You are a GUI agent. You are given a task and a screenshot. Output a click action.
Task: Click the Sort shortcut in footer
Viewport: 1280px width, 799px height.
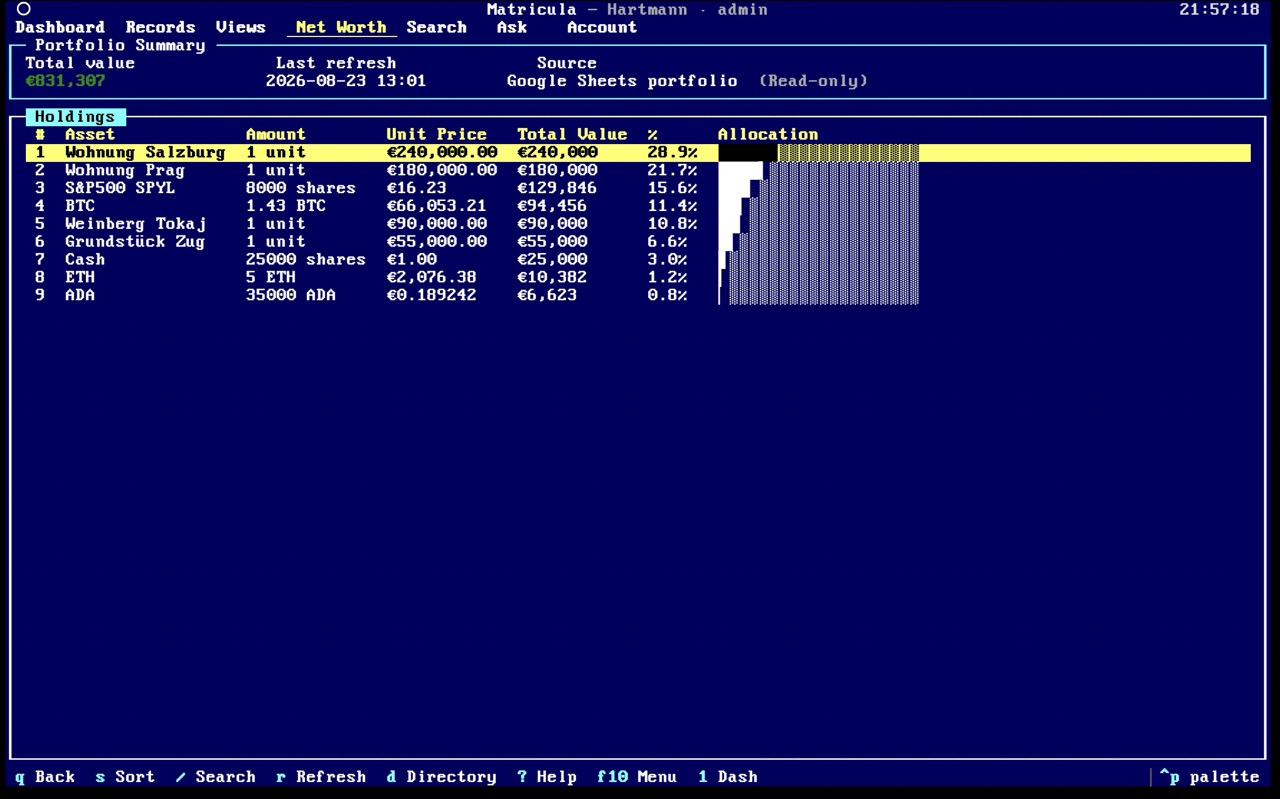coord(125,777)
